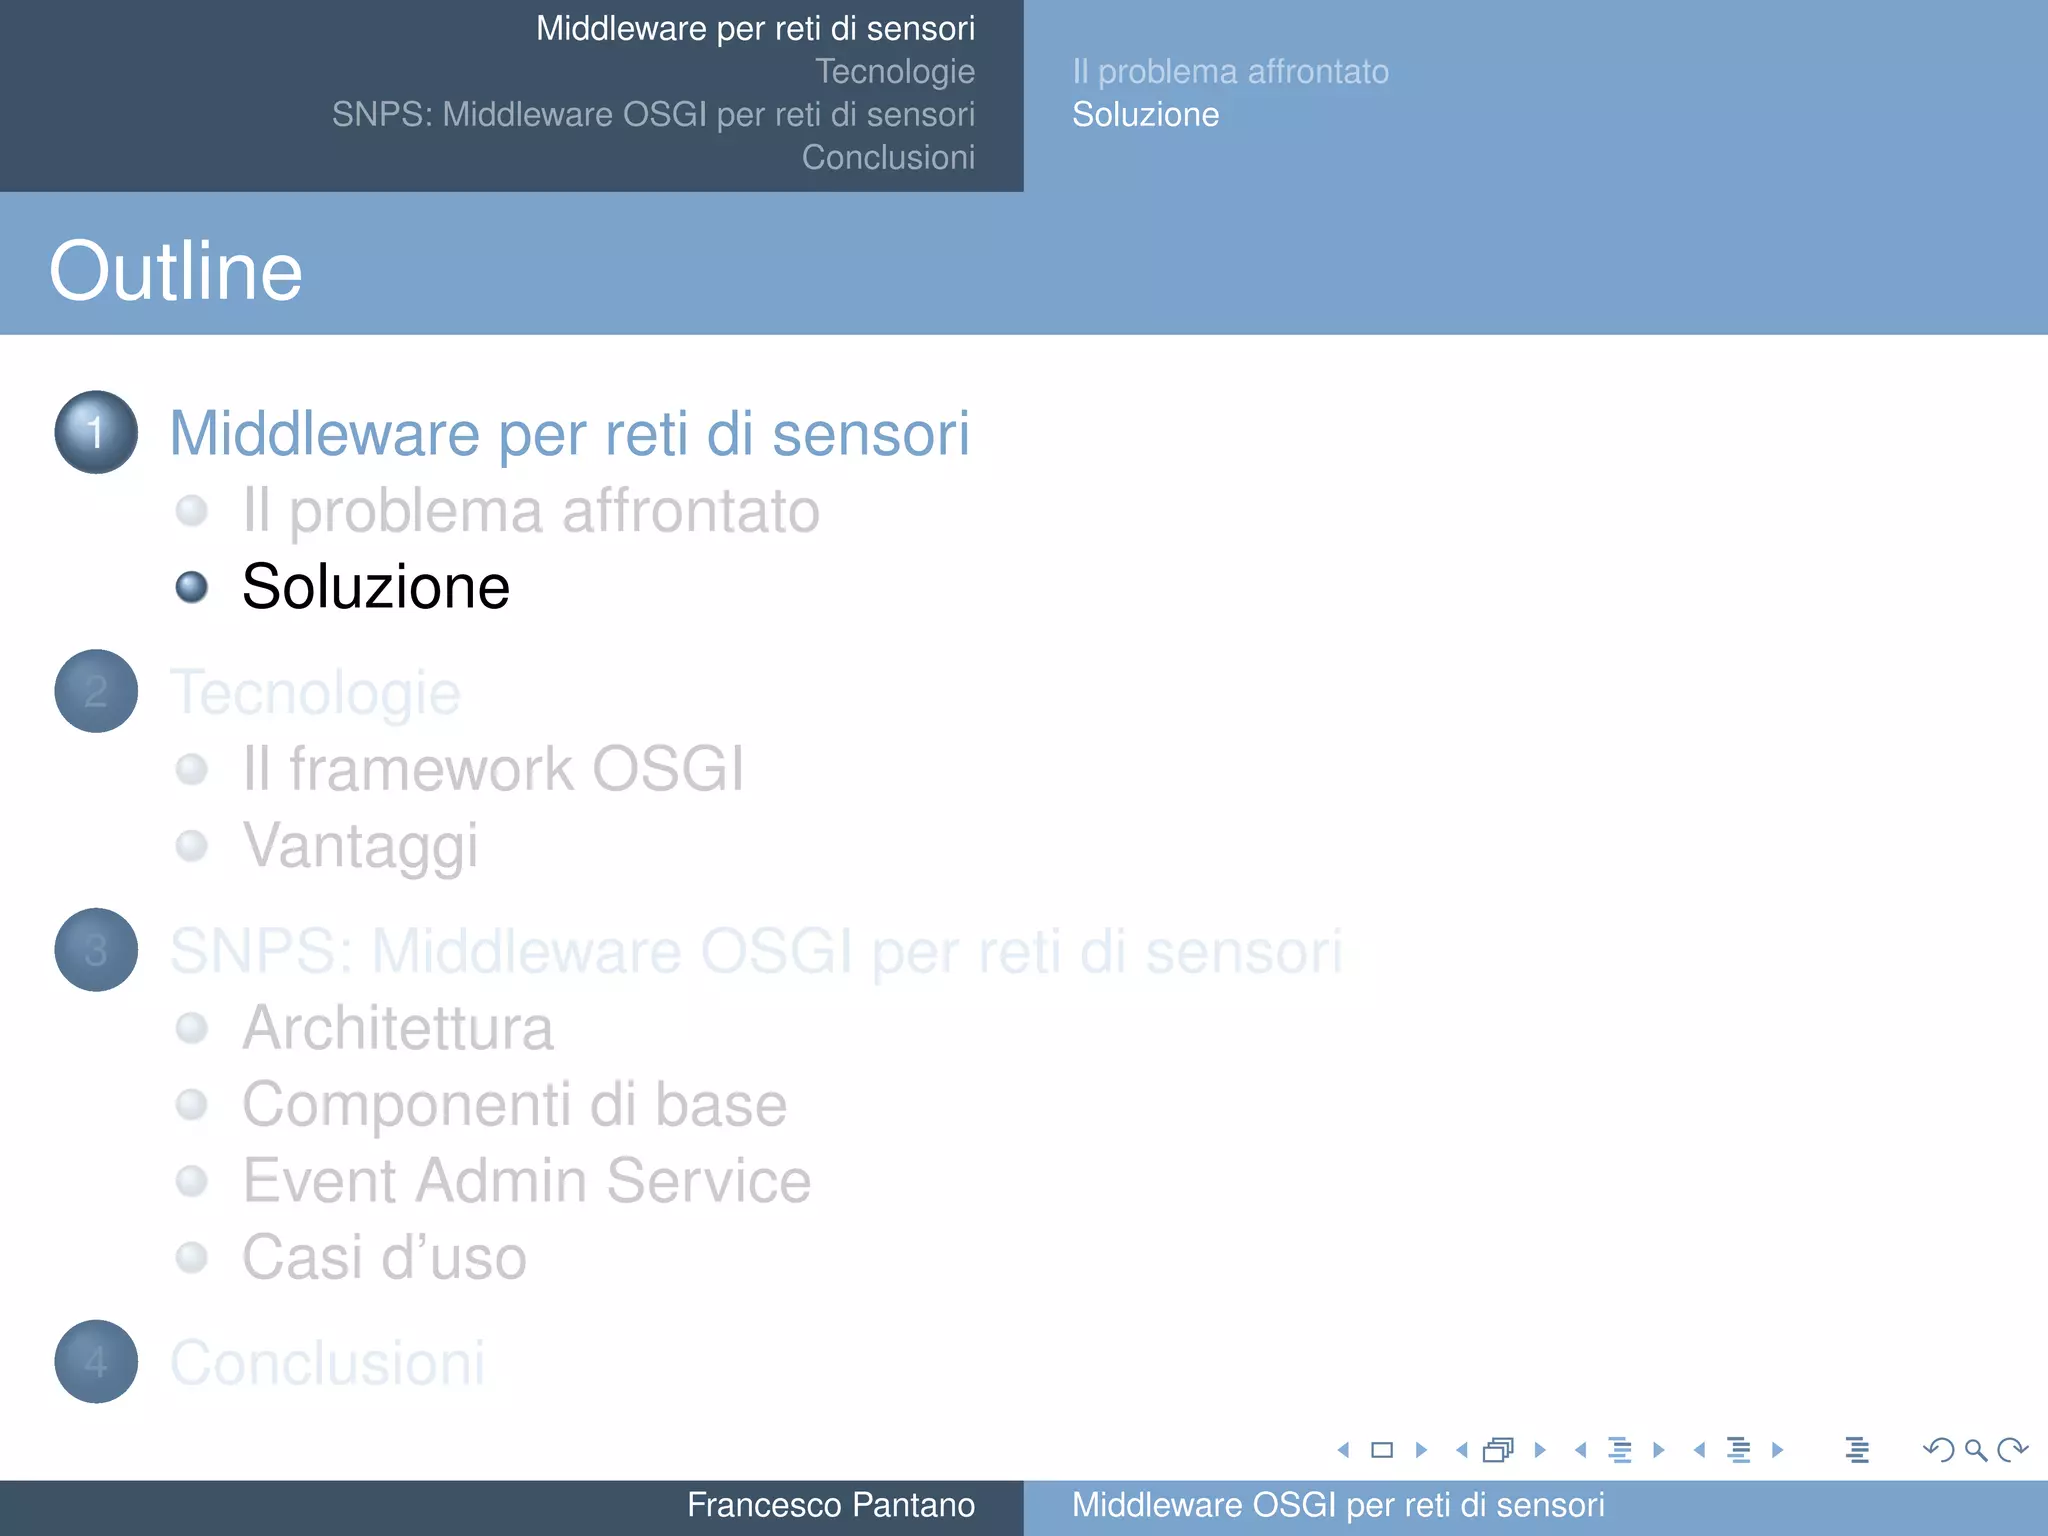Click the stacked frames navigation icon
The width and height of the screenshot is (2048, 1536).
point(1499,1450)
